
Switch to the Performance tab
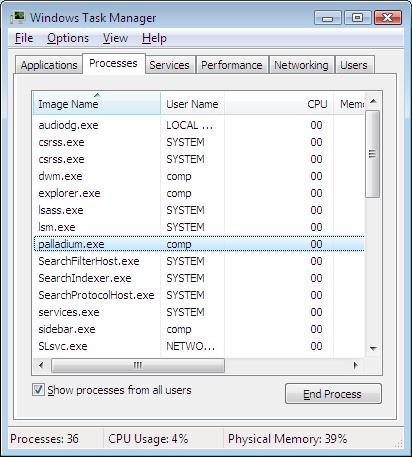232,65
